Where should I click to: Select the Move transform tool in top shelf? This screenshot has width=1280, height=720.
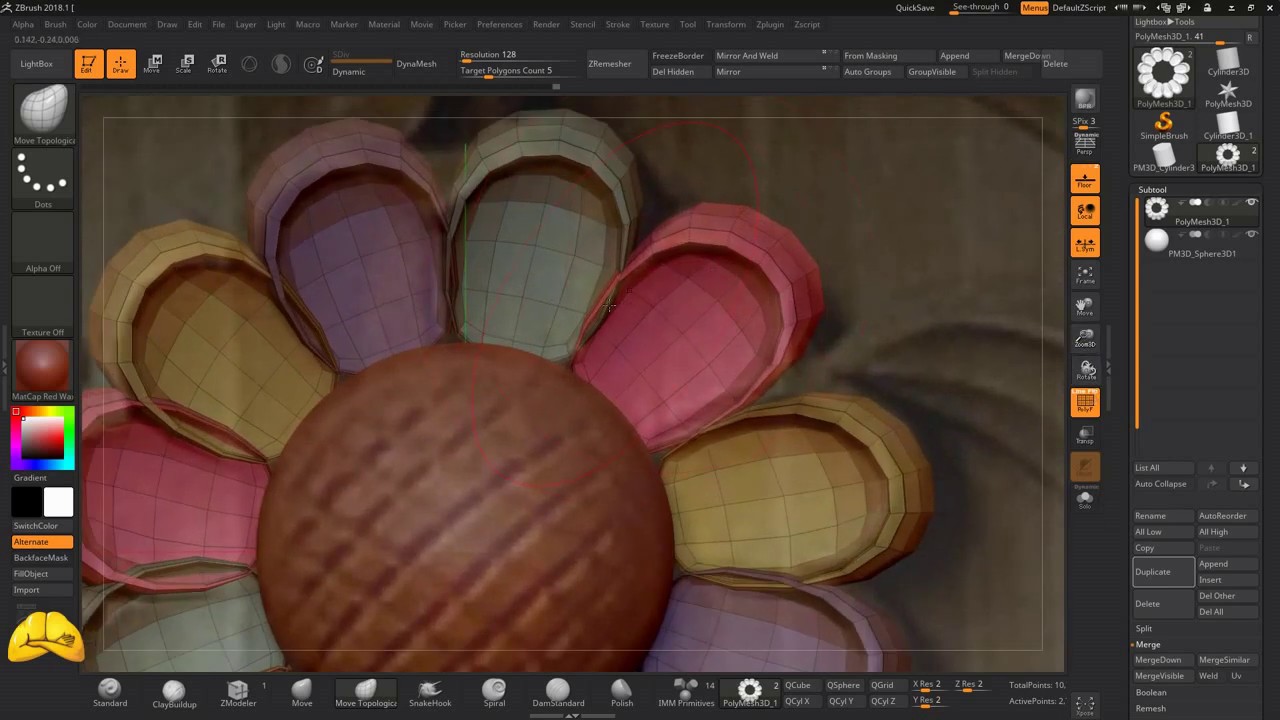(152, 64)
